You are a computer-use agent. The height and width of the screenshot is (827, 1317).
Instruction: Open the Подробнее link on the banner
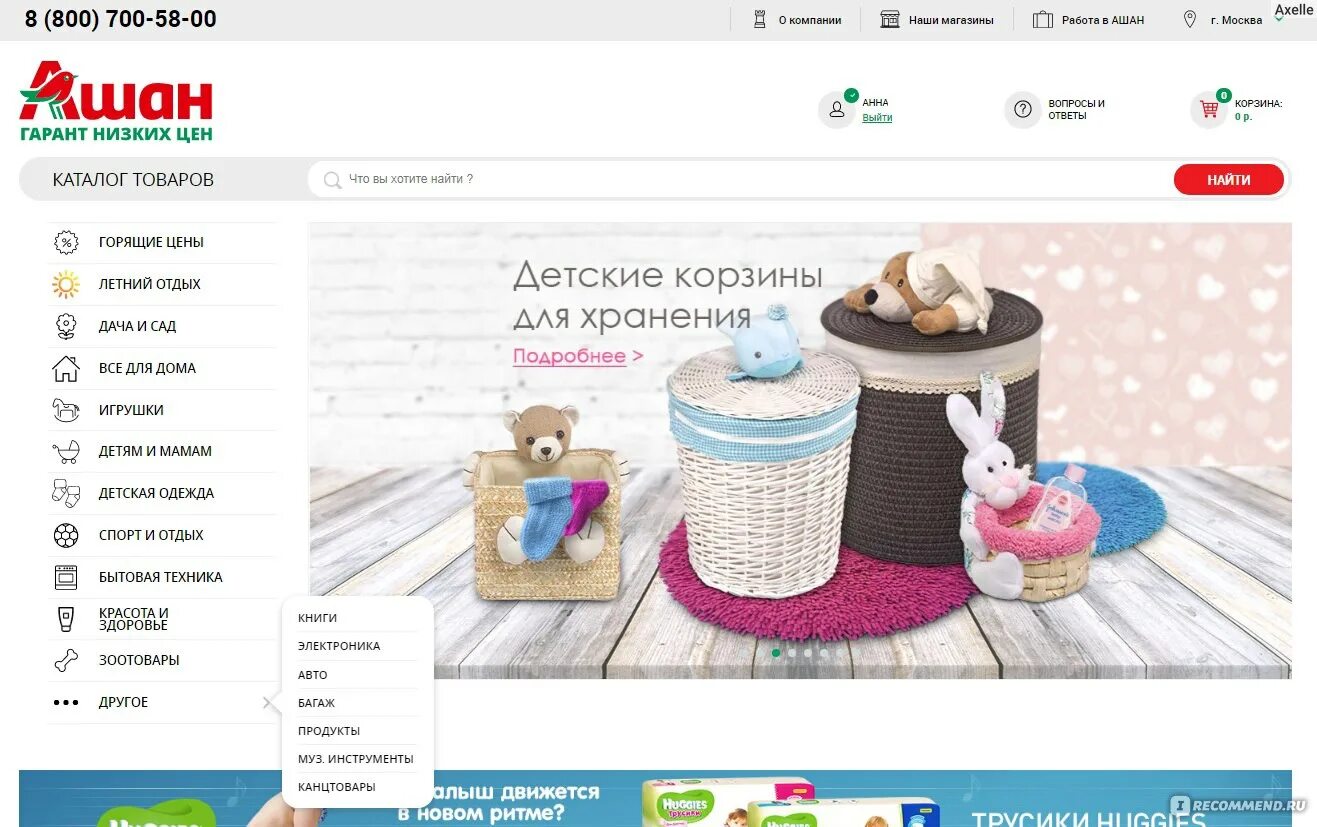570,356
